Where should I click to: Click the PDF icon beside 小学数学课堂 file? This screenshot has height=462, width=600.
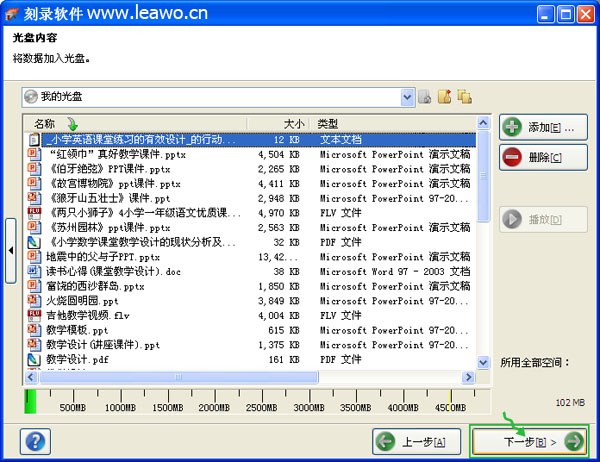click(34, 242)
